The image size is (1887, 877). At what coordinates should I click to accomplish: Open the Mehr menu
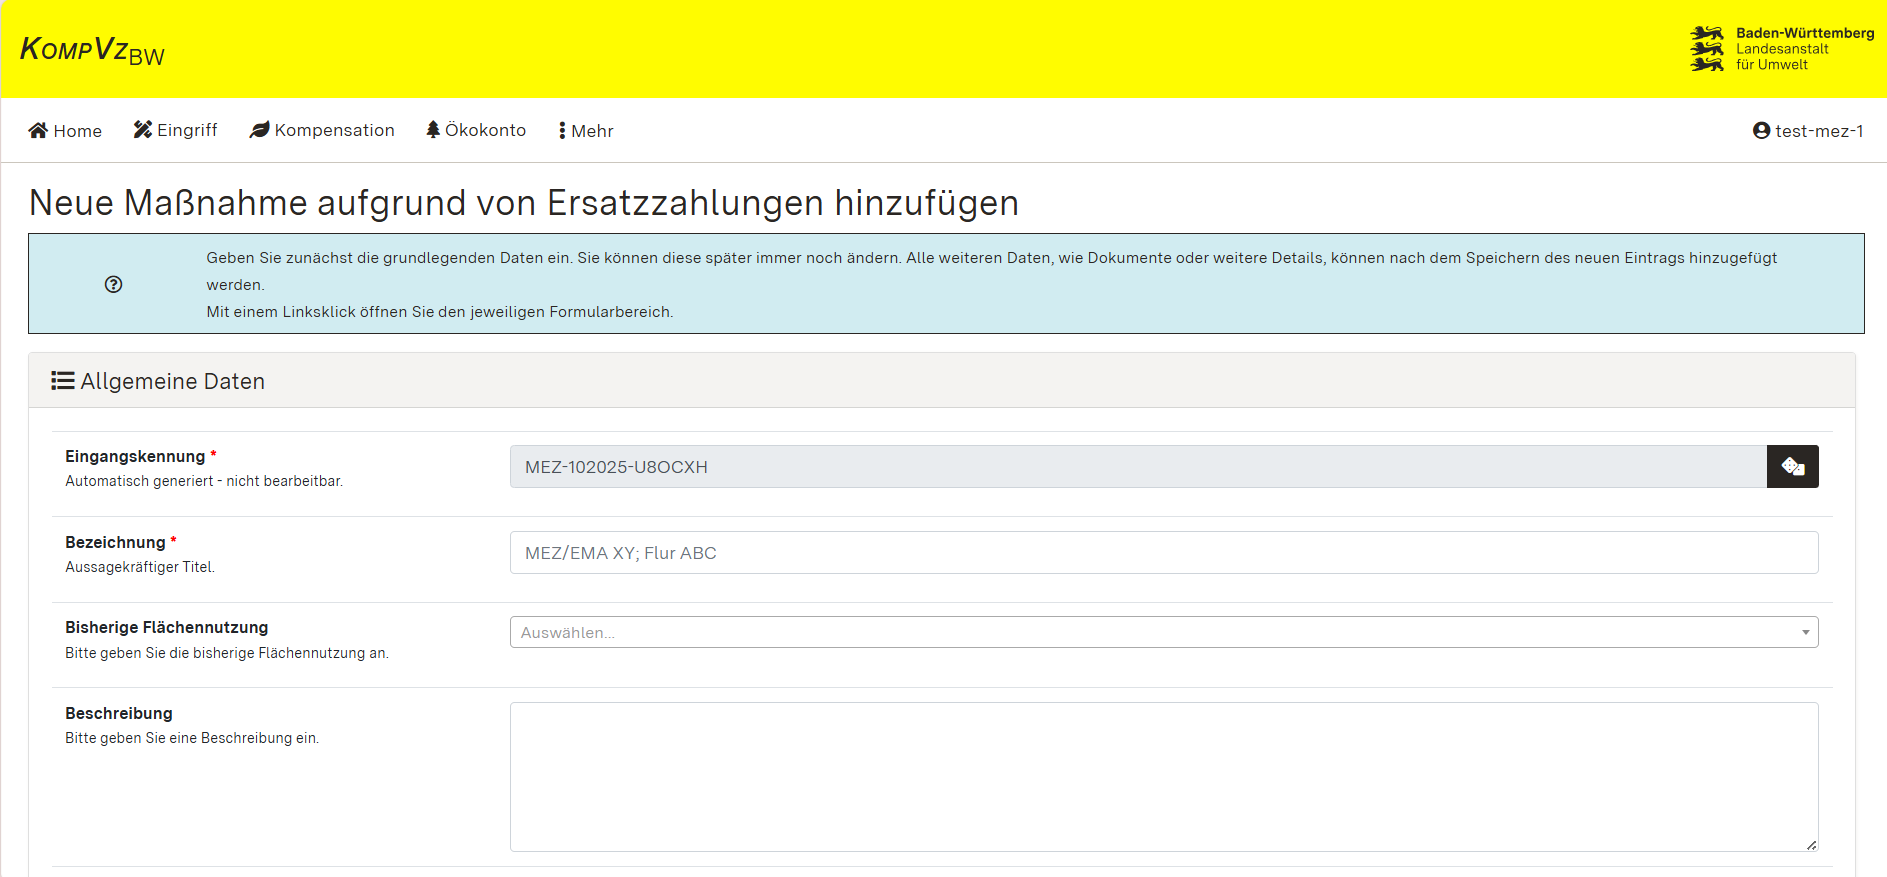click(586, 131)
